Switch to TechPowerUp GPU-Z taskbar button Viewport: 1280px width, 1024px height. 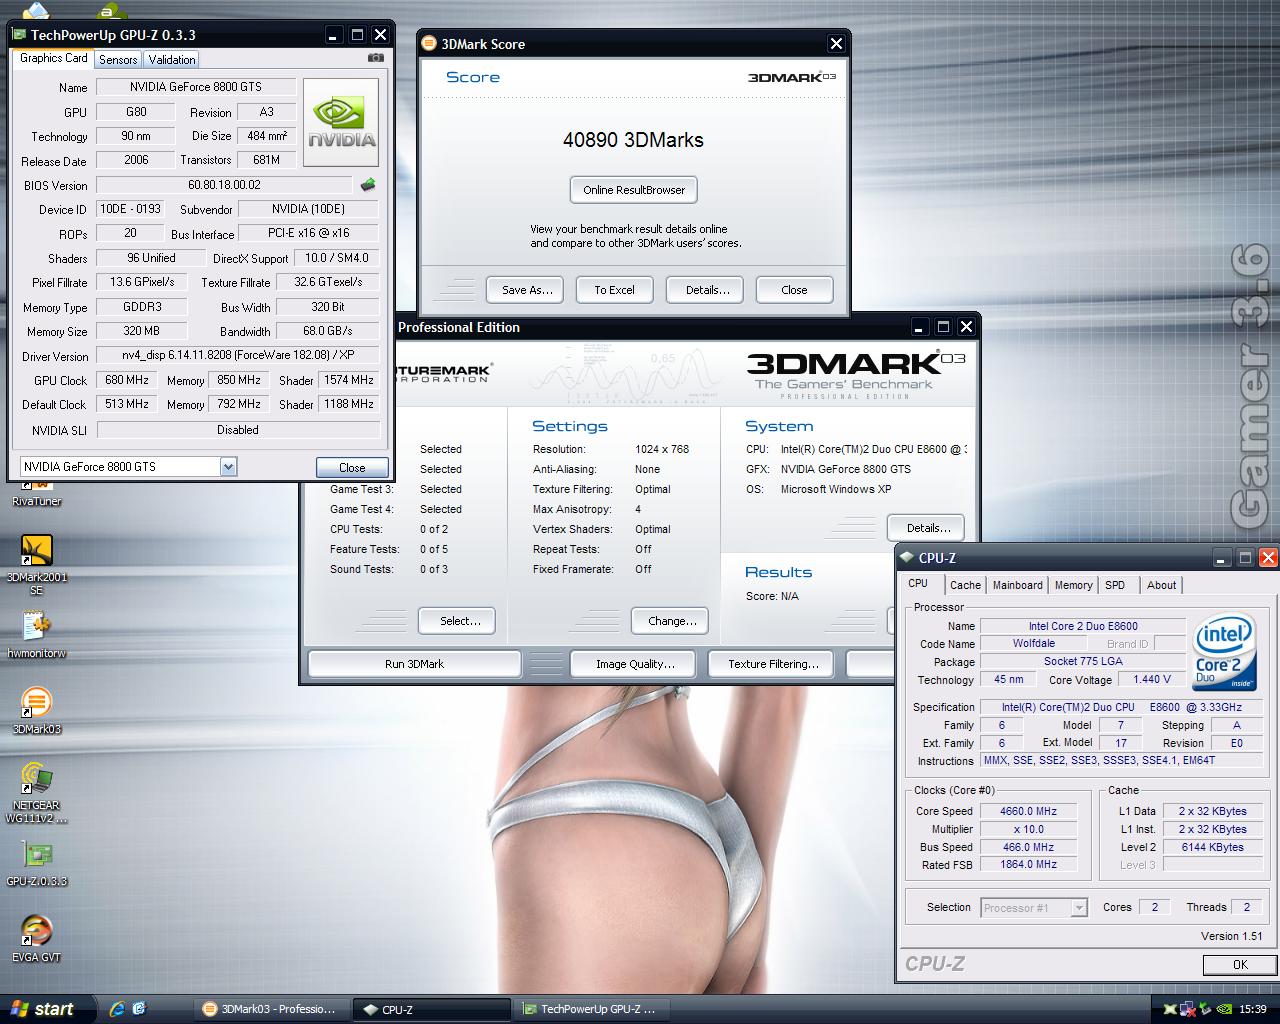click(x=592, y=1010)
